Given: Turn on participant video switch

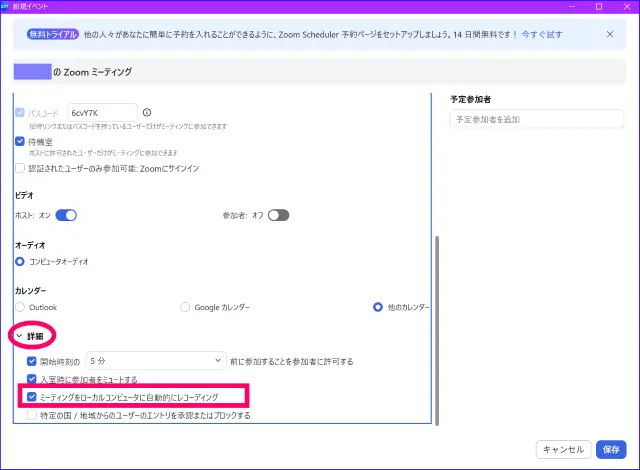Looking at the screenshot, I should (x=278, y=214).
